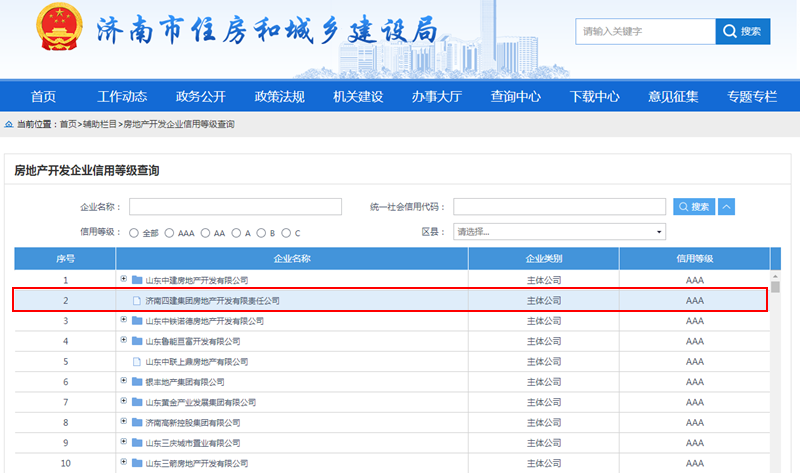The image size is (800, 473).
Task: Click folder icon beside 银丰地产集团有限公司
Action: [137, 382]
